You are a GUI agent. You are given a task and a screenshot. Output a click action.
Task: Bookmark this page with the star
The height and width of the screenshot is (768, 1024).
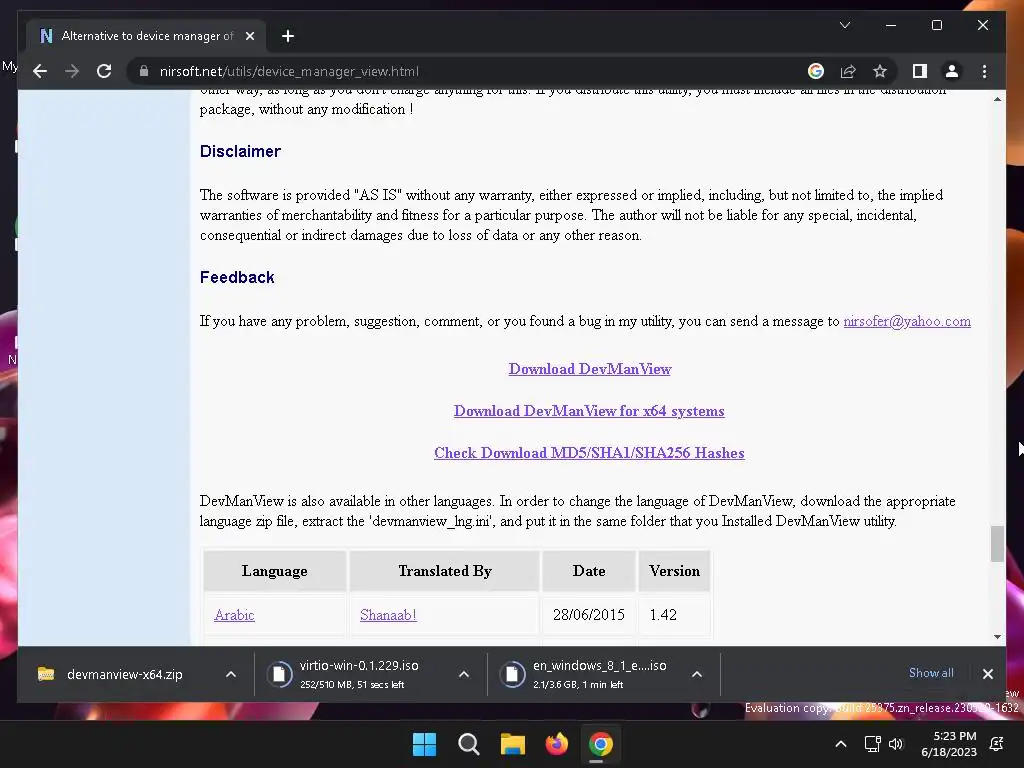[880, 71]
